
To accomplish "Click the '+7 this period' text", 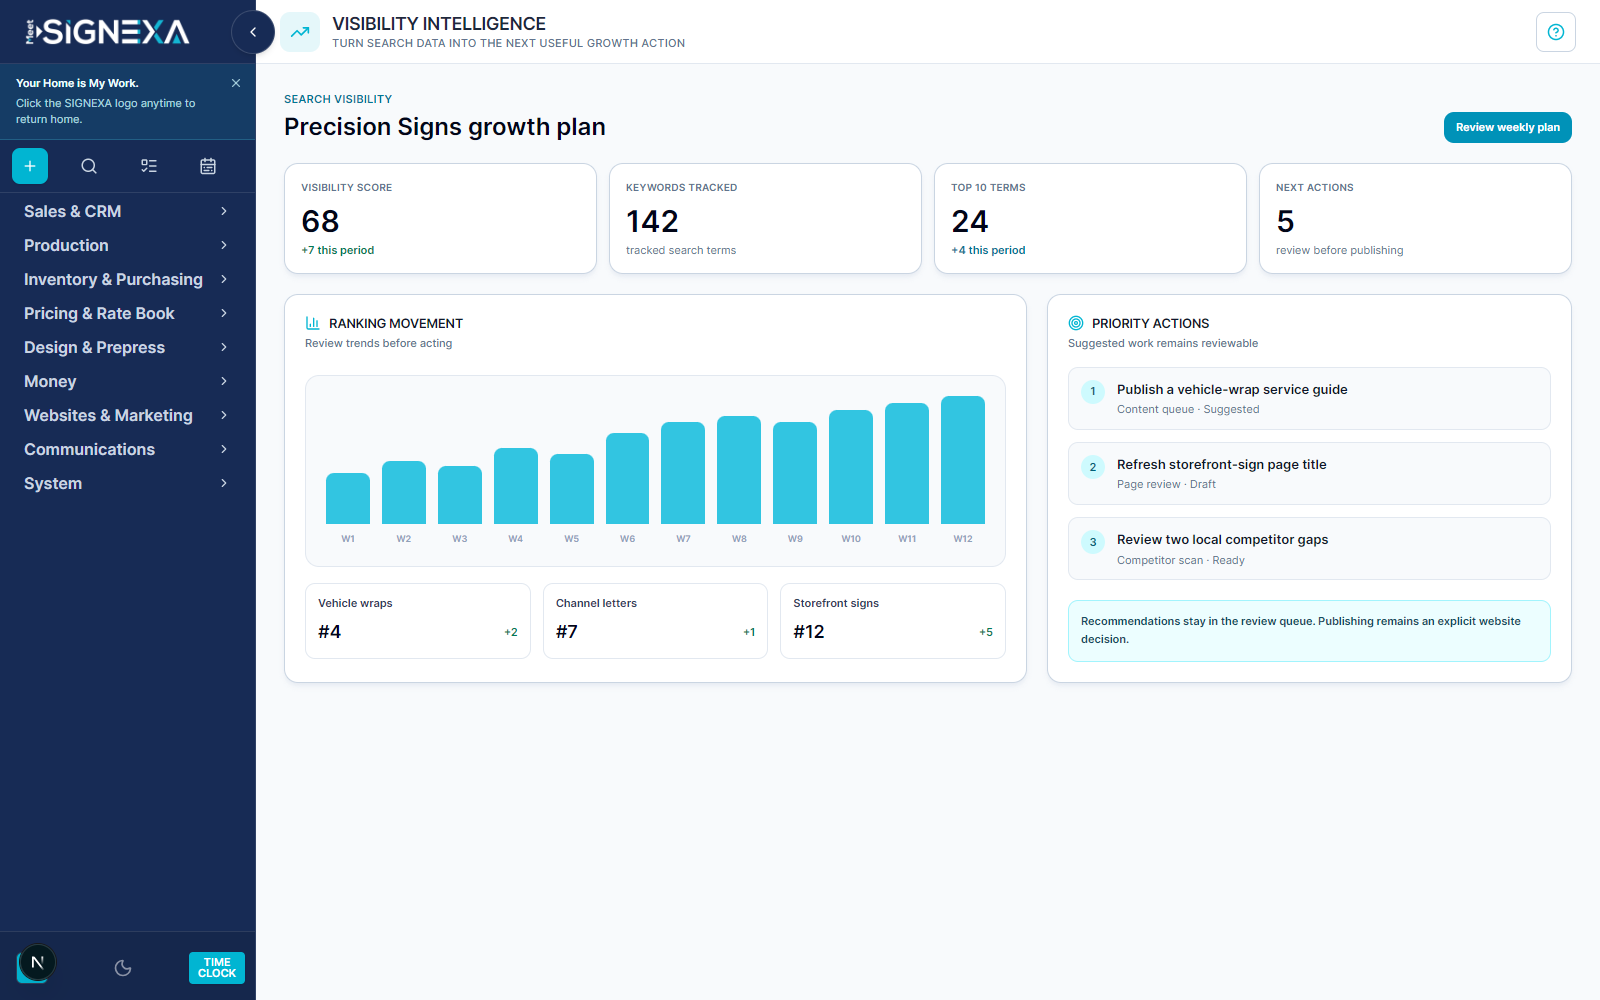I will pyautogui.click(x=338, y=250).
